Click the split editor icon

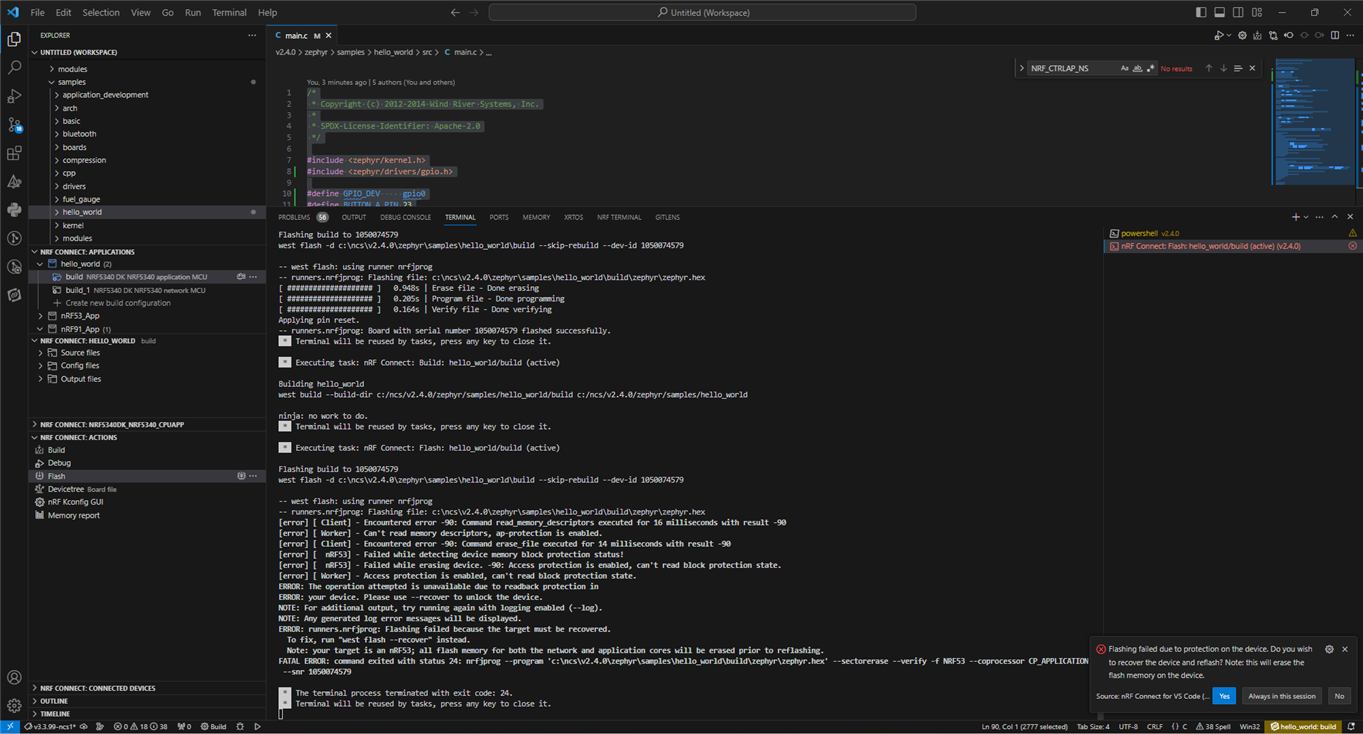(1334, 36)
